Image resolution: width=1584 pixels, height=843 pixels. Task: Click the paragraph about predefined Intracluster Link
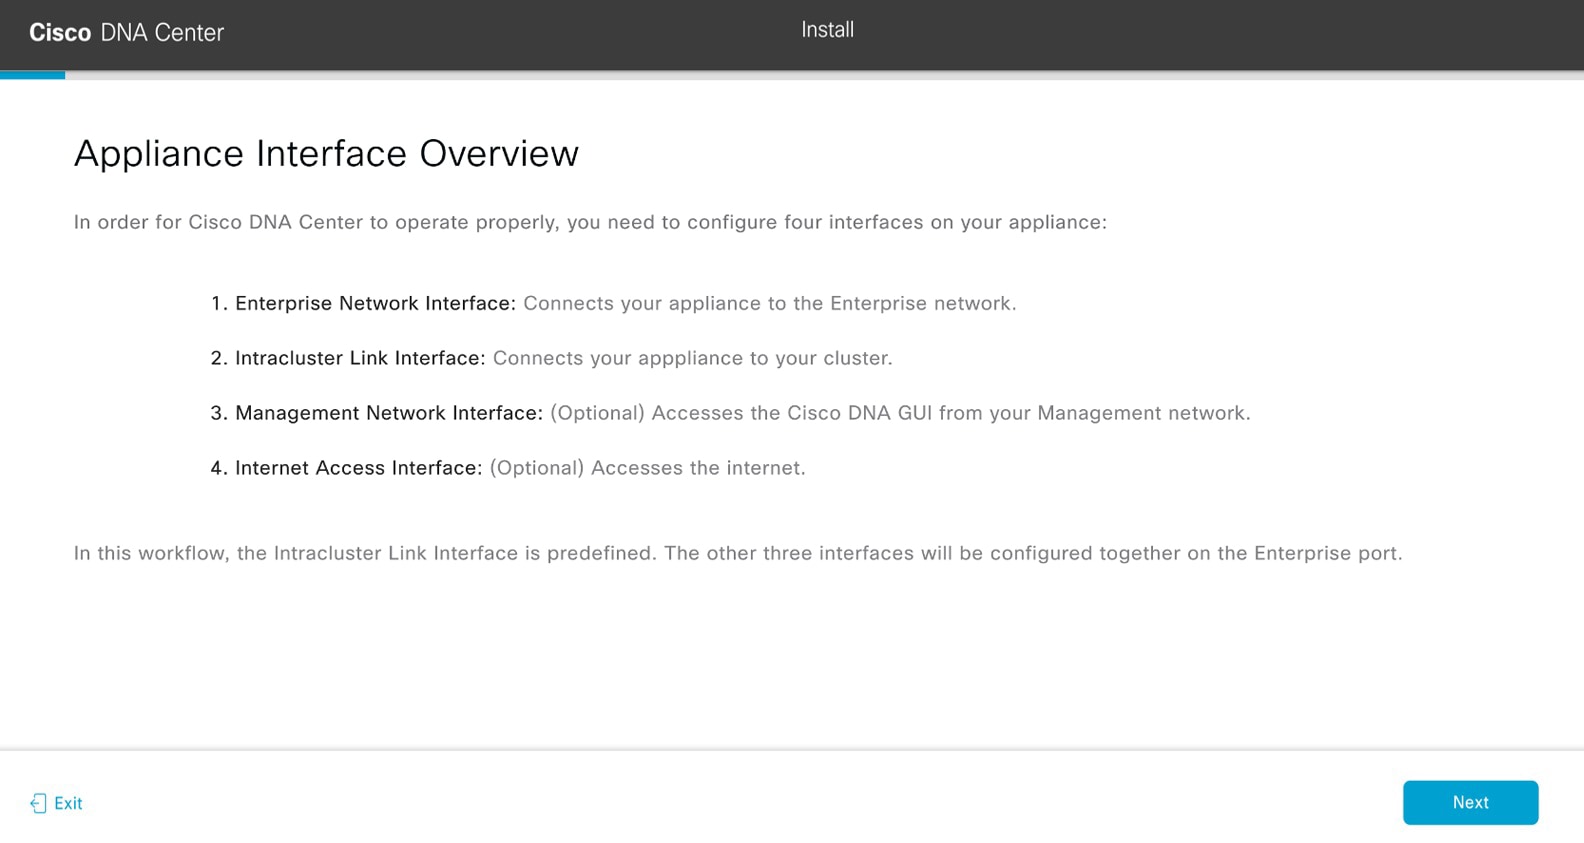coord(738,553)
